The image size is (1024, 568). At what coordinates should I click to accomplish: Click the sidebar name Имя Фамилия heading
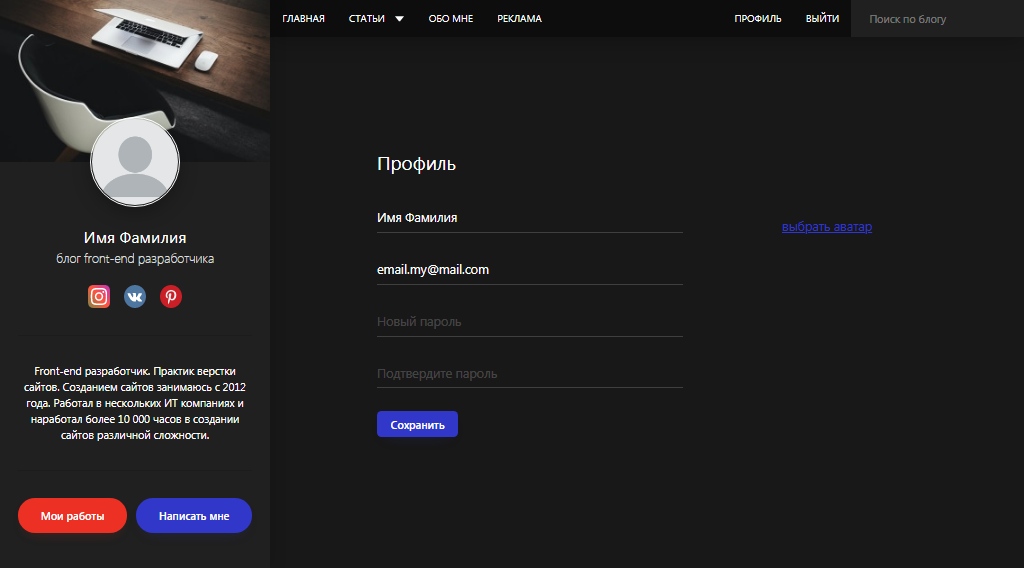coord(135,238)
